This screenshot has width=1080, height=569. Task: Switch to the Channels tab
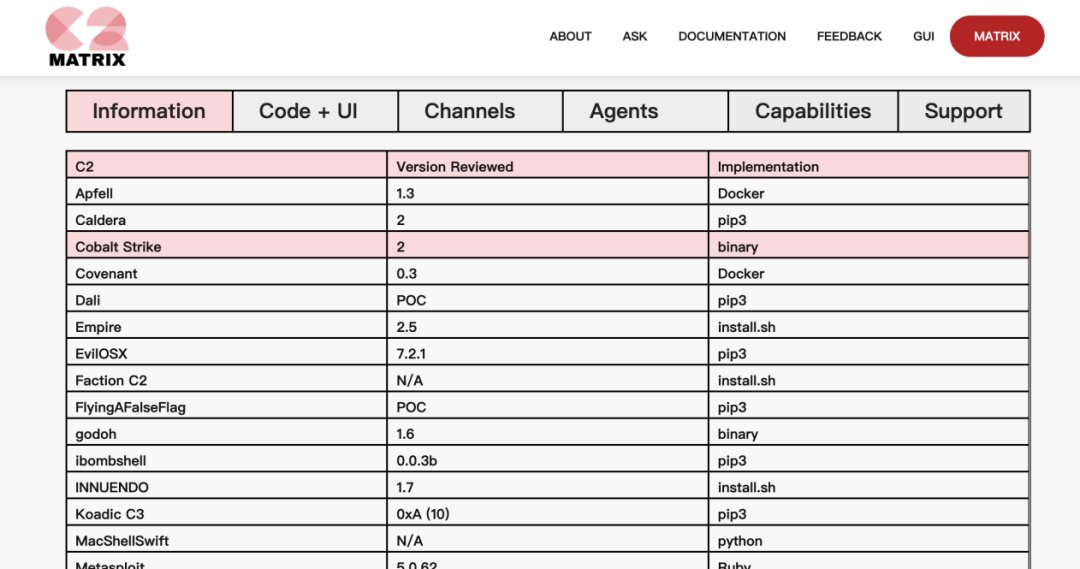pyautogui.click(x=480, y=111)
